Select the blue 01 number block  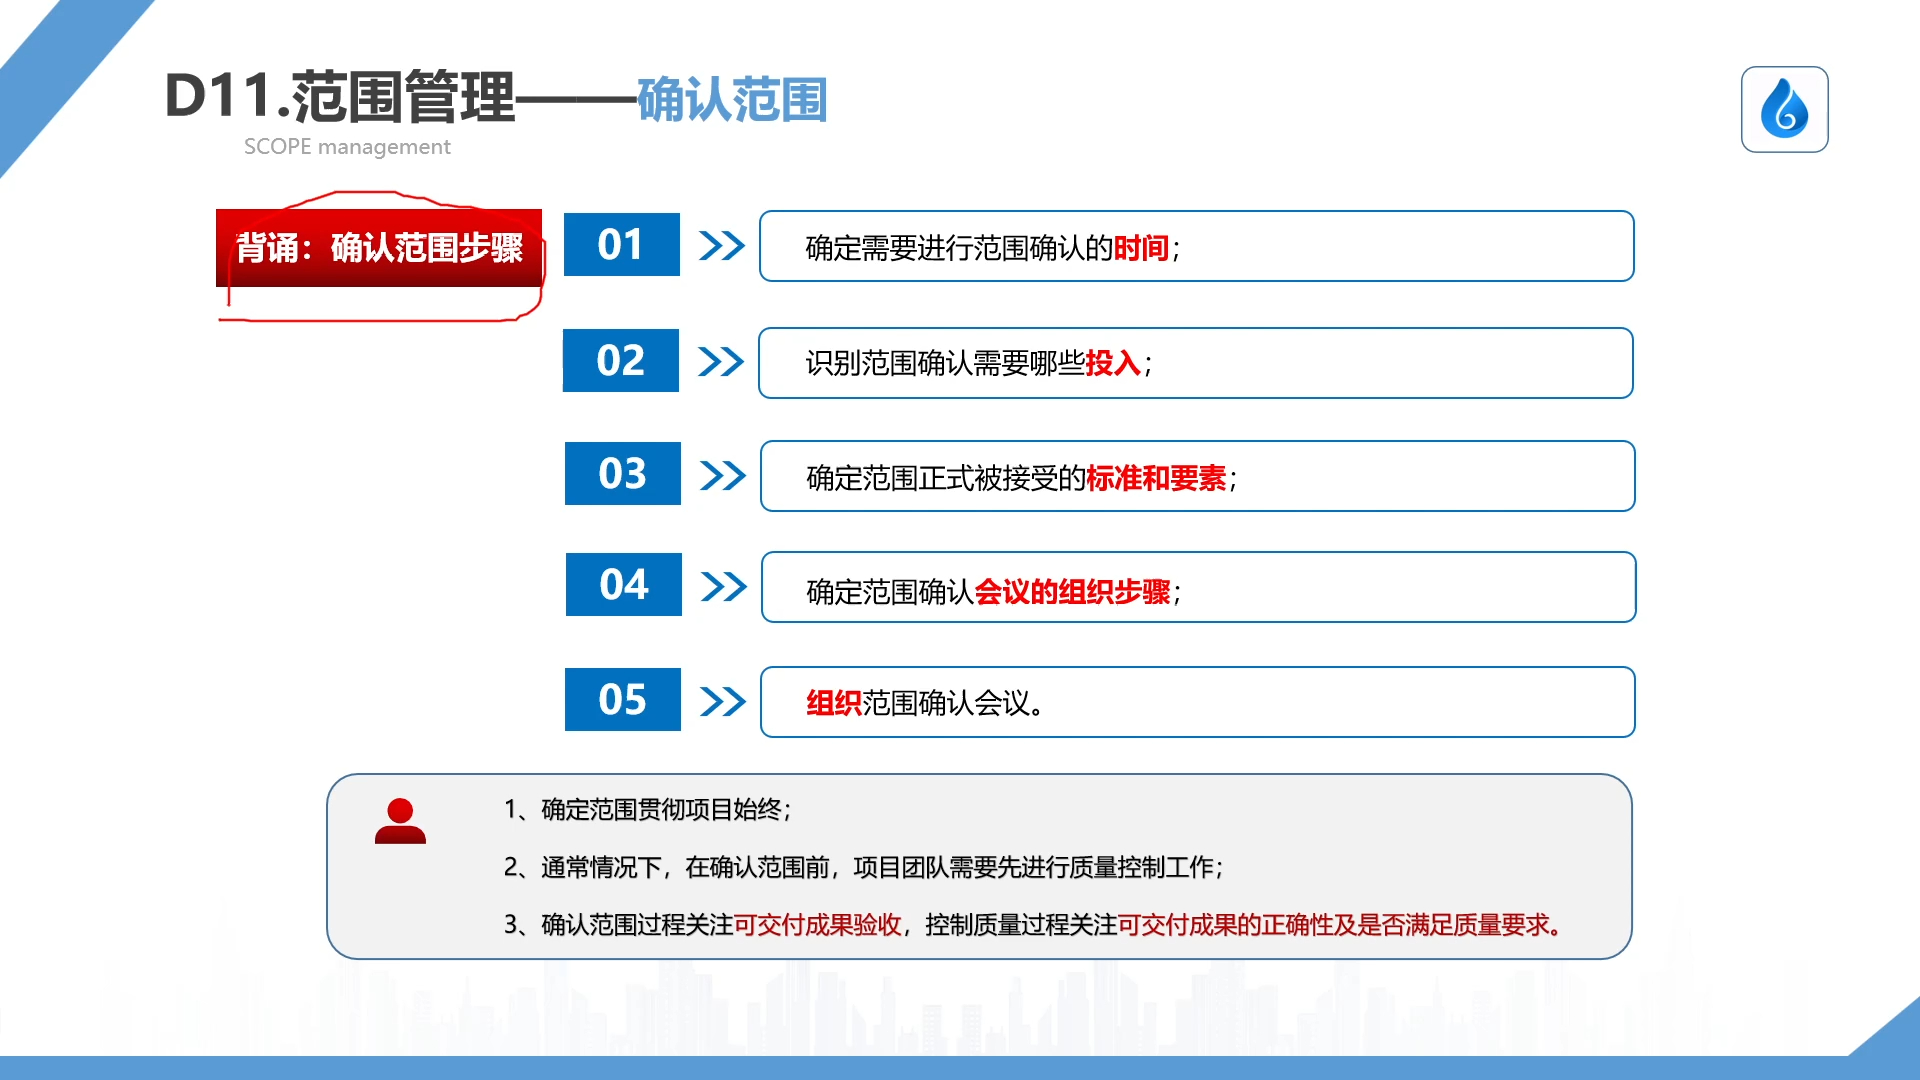click(x=622, y=244)
